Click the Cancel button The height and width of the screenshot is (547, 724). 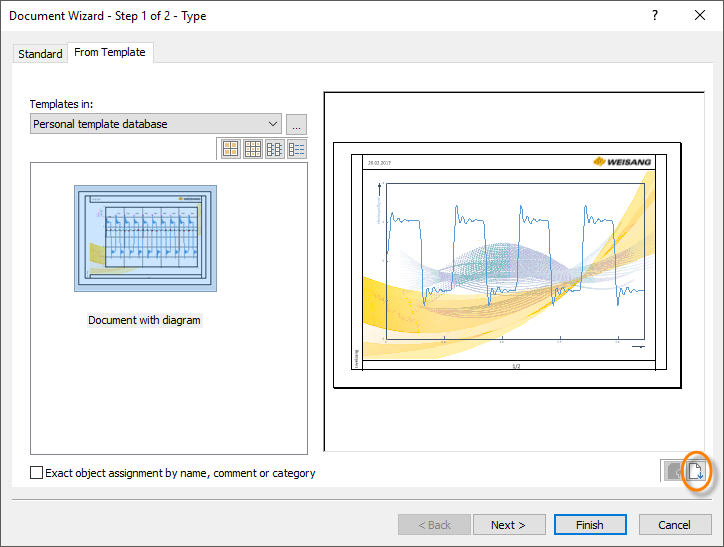[674, 525]
